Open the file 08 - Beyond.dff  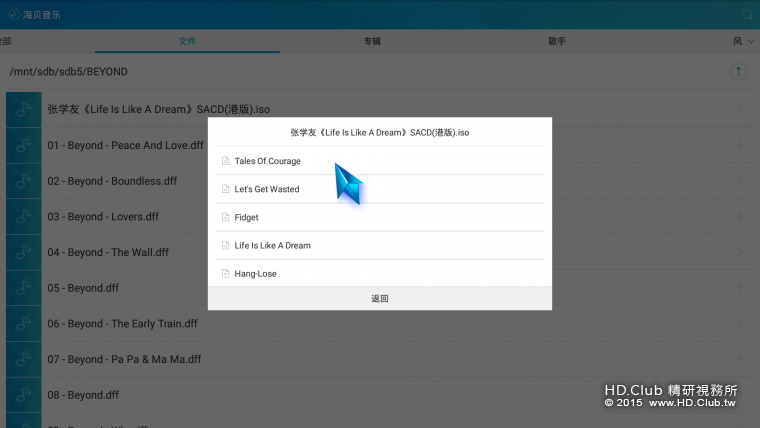(83, 395)
